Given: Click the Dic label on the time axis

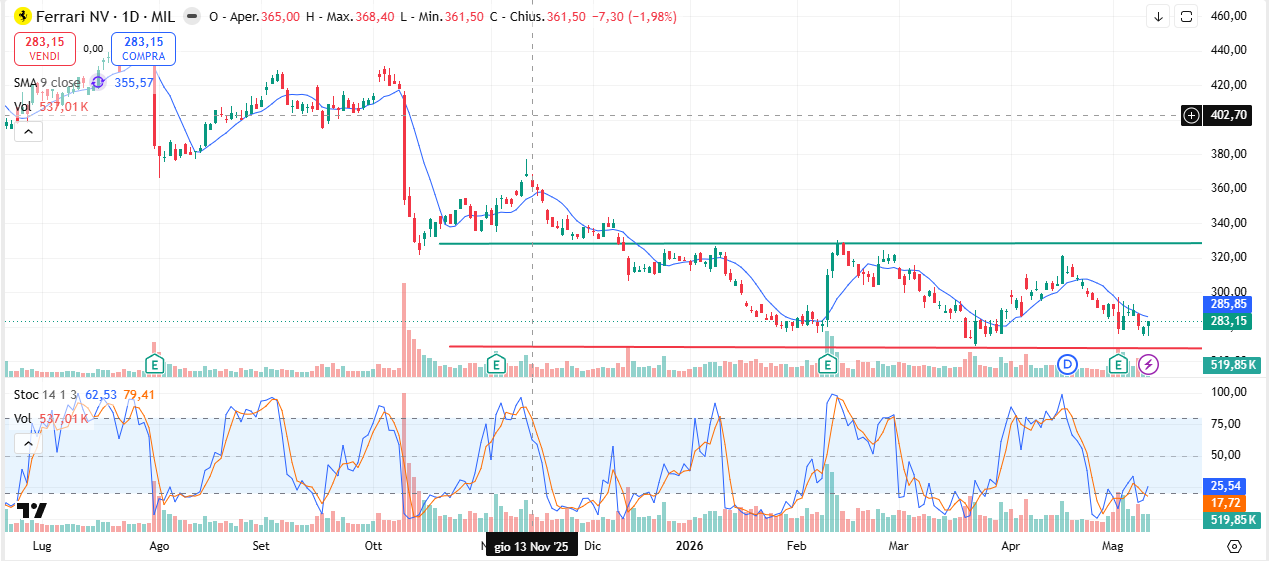Looking at the screenshot, I should coord(593,546).
